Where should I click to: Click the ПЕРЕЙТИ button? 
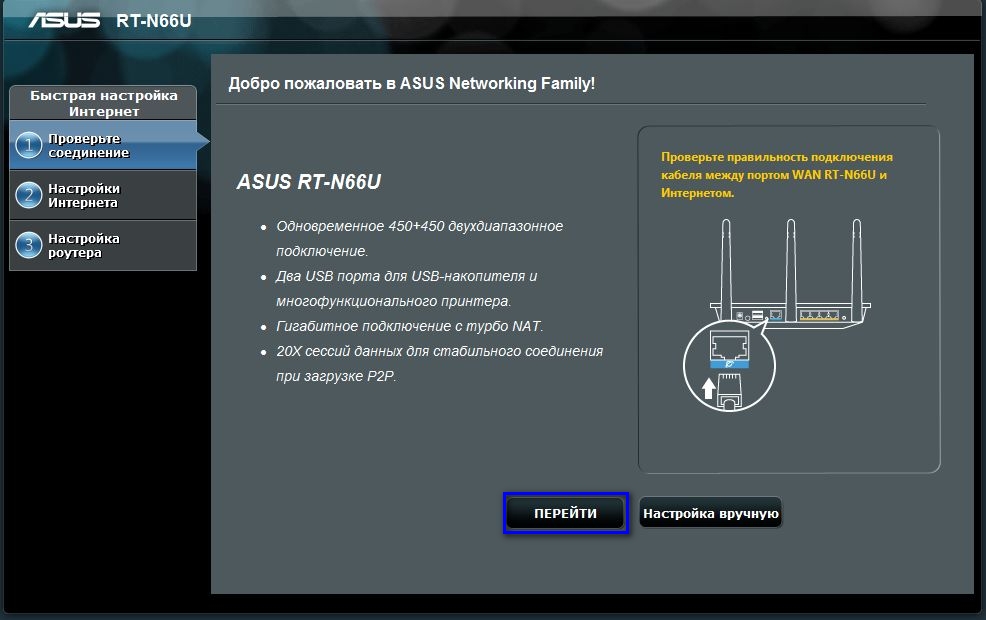coord(565,513)
